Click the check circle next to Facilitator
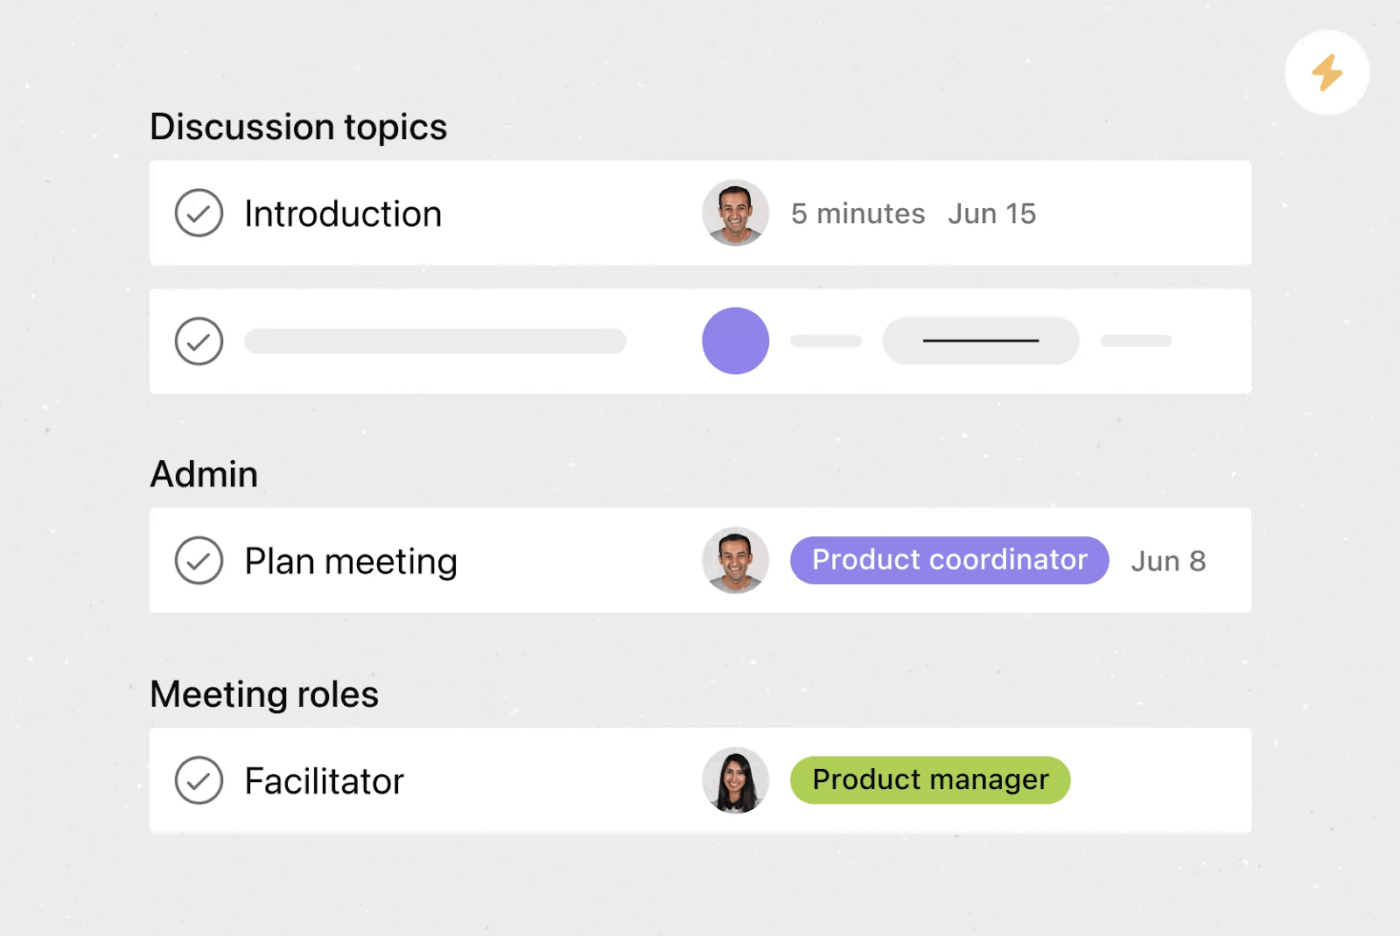Image resolution: width=1400 pixels, height=936 pixels. [198, 780]
